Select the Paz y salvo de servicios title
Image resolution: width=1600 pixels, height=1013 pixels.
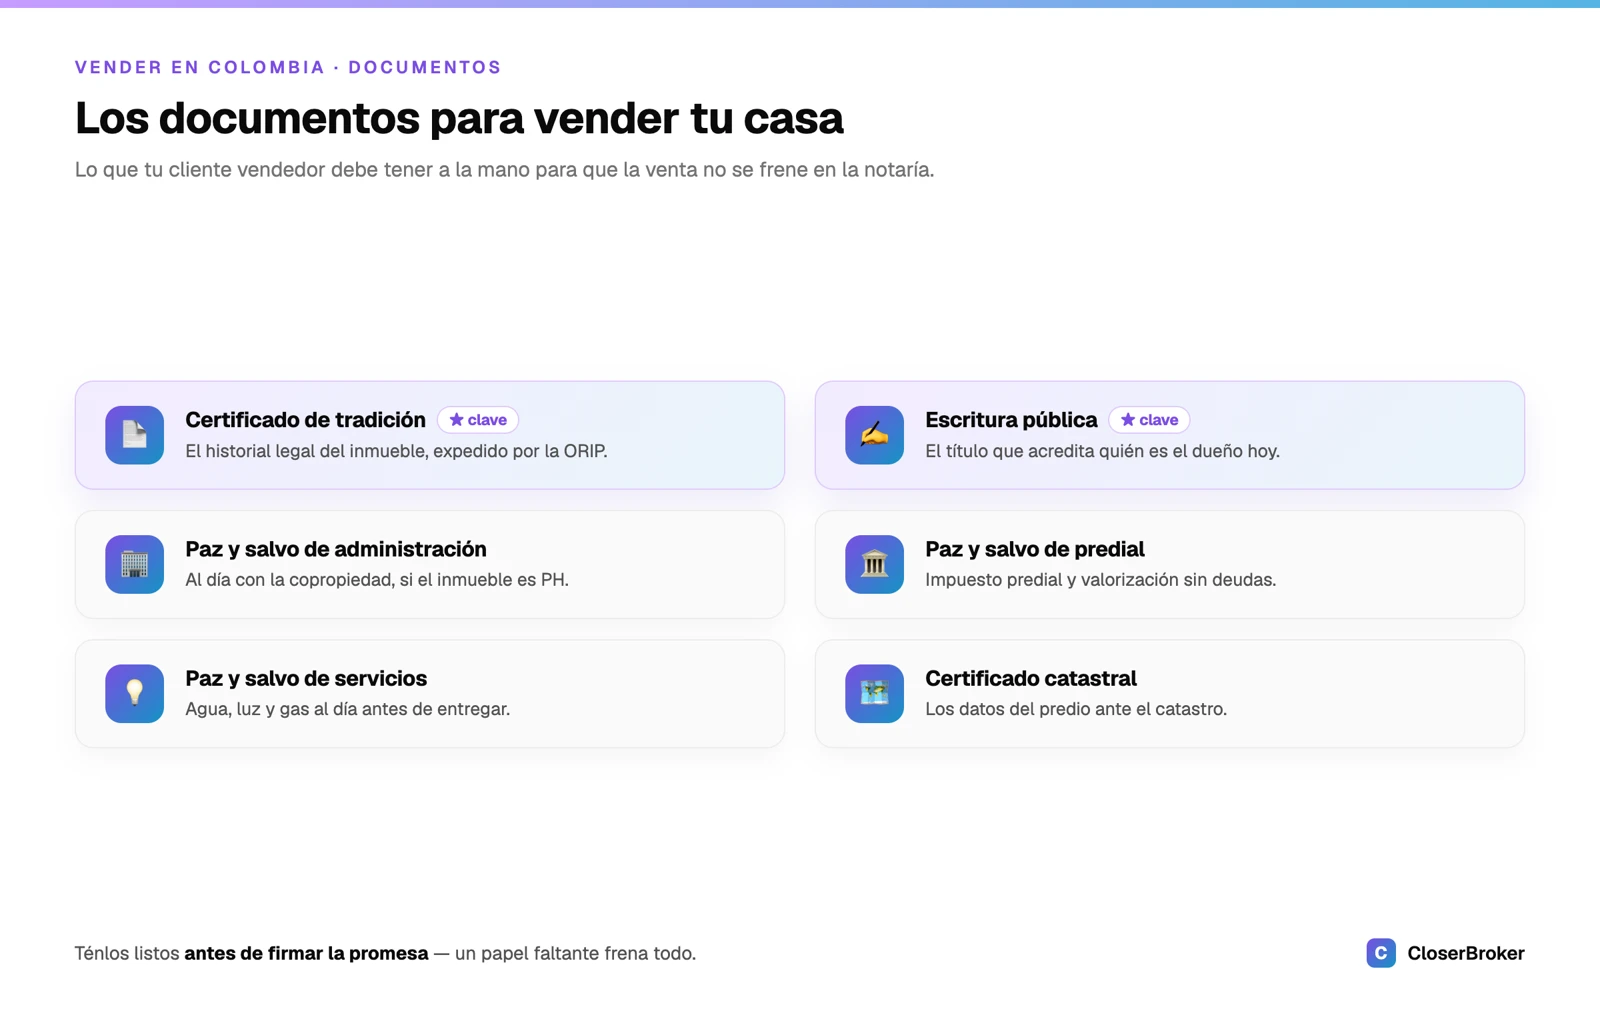tap(306, 678)
